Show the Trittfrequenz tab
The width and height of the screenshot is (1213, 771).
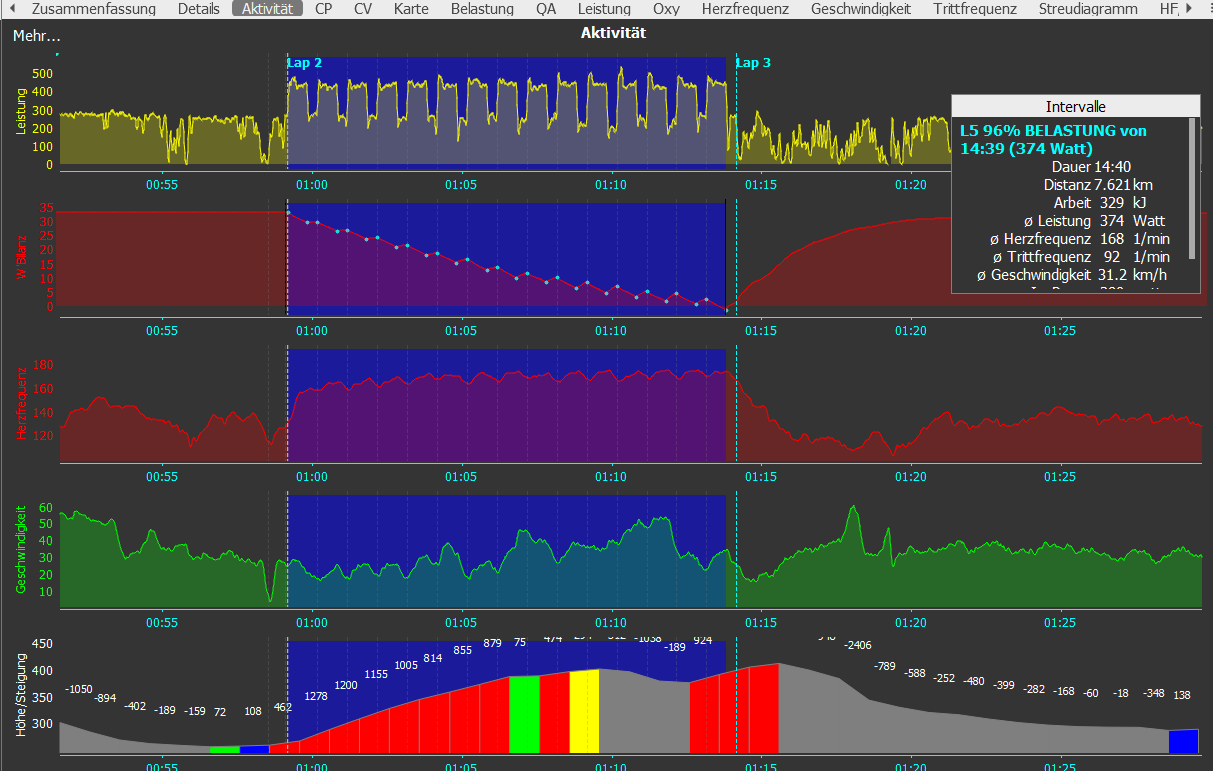975,9
